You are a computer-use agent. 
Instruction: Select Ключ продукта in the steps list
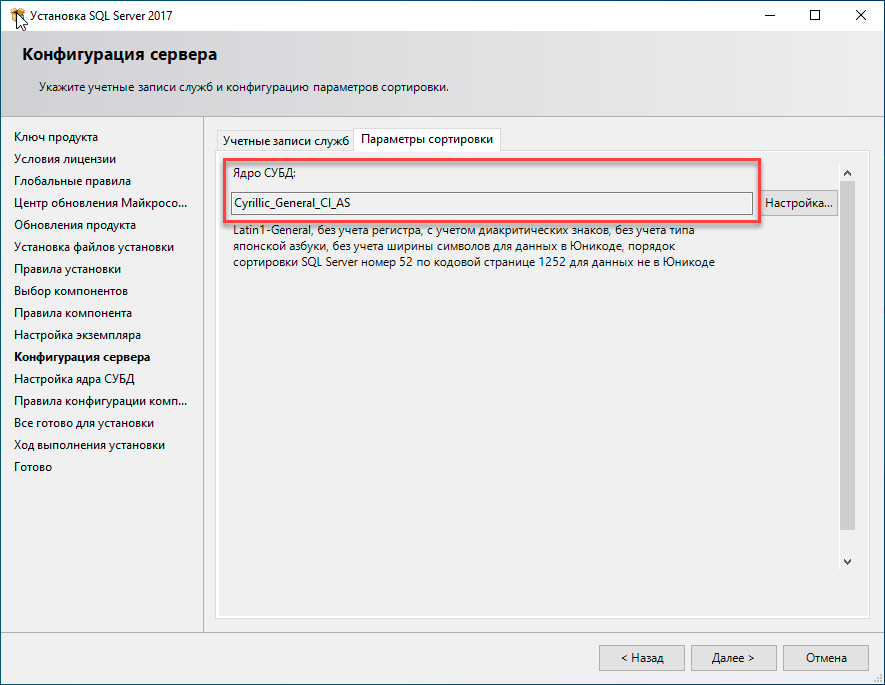(x=56, y=137)
